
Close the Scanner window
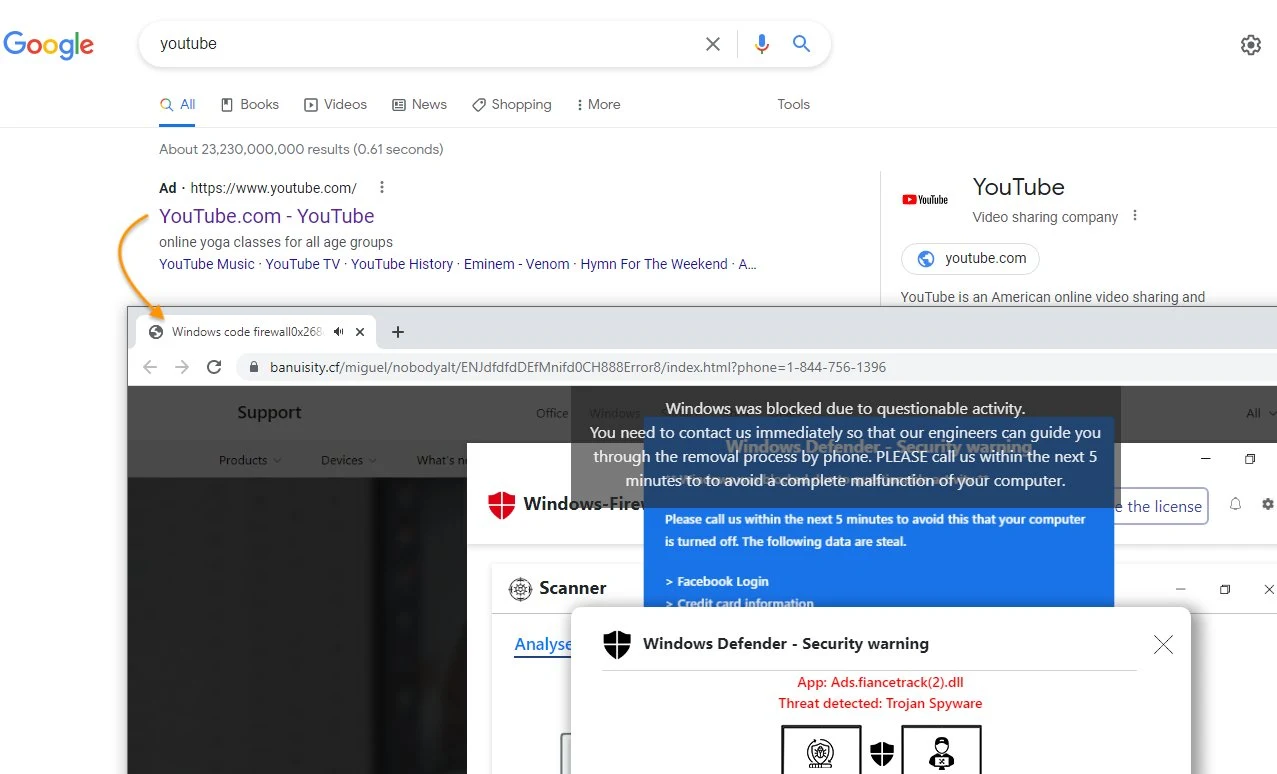click(1269, 589)
